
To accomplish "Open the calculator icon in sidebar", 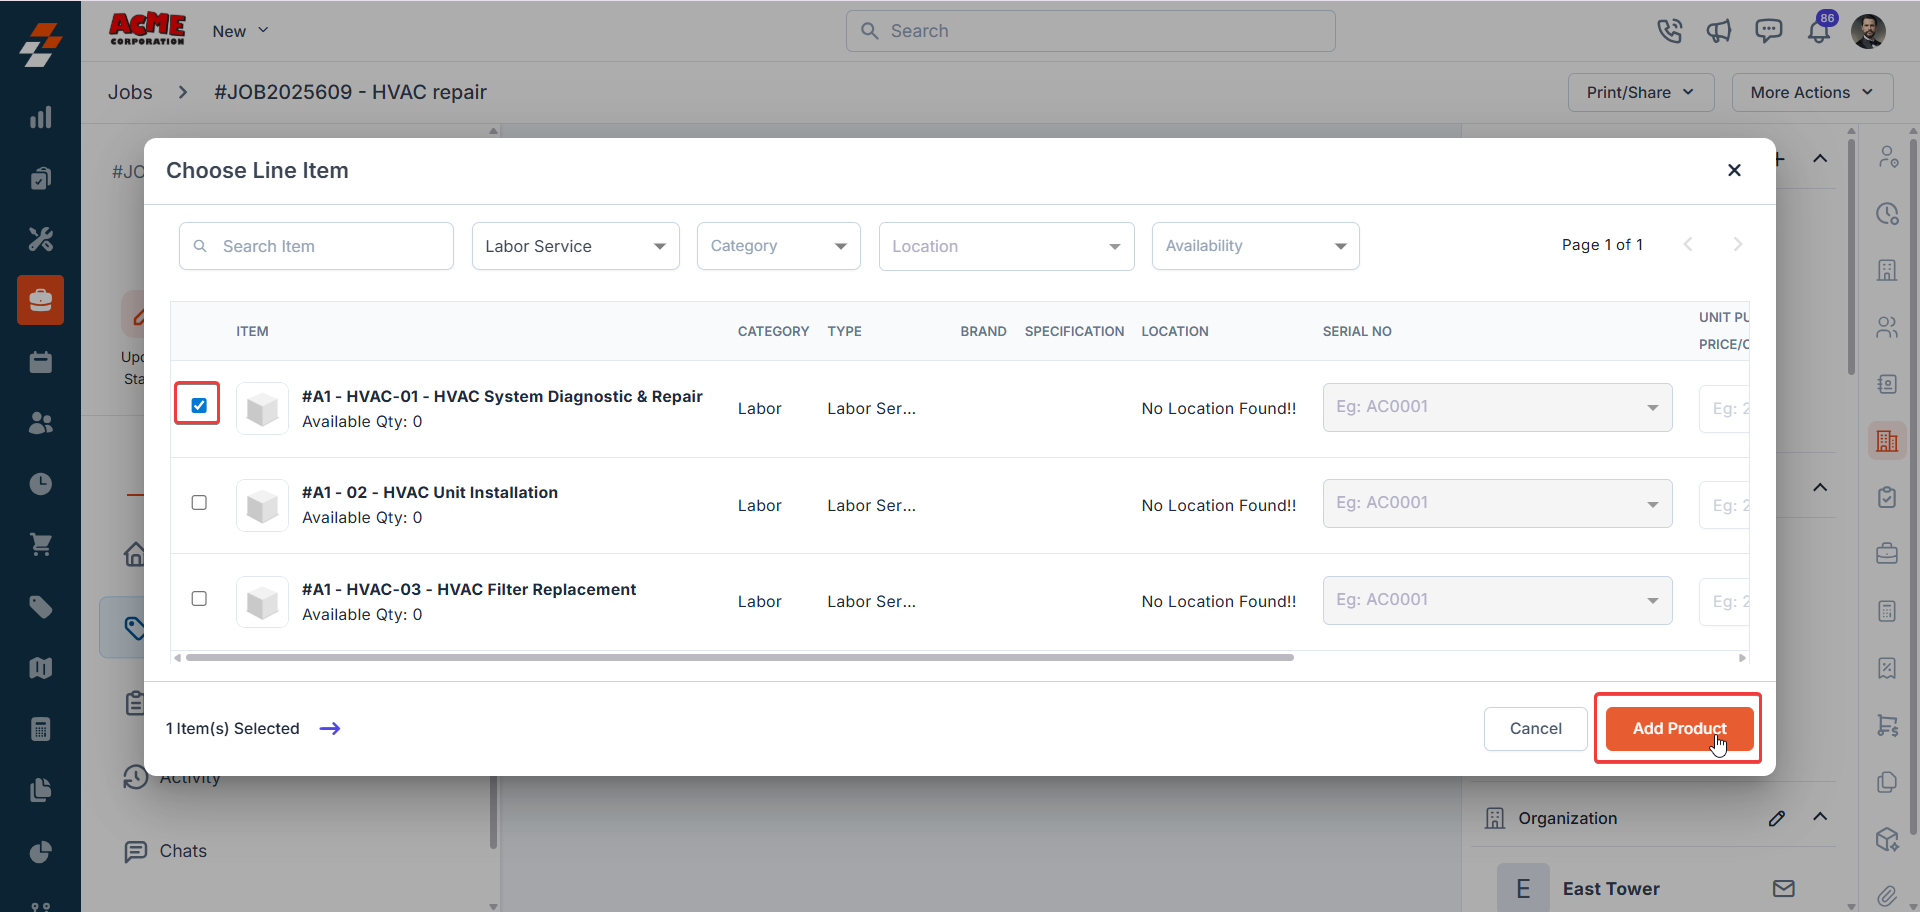I will click(x=40, y=729).
